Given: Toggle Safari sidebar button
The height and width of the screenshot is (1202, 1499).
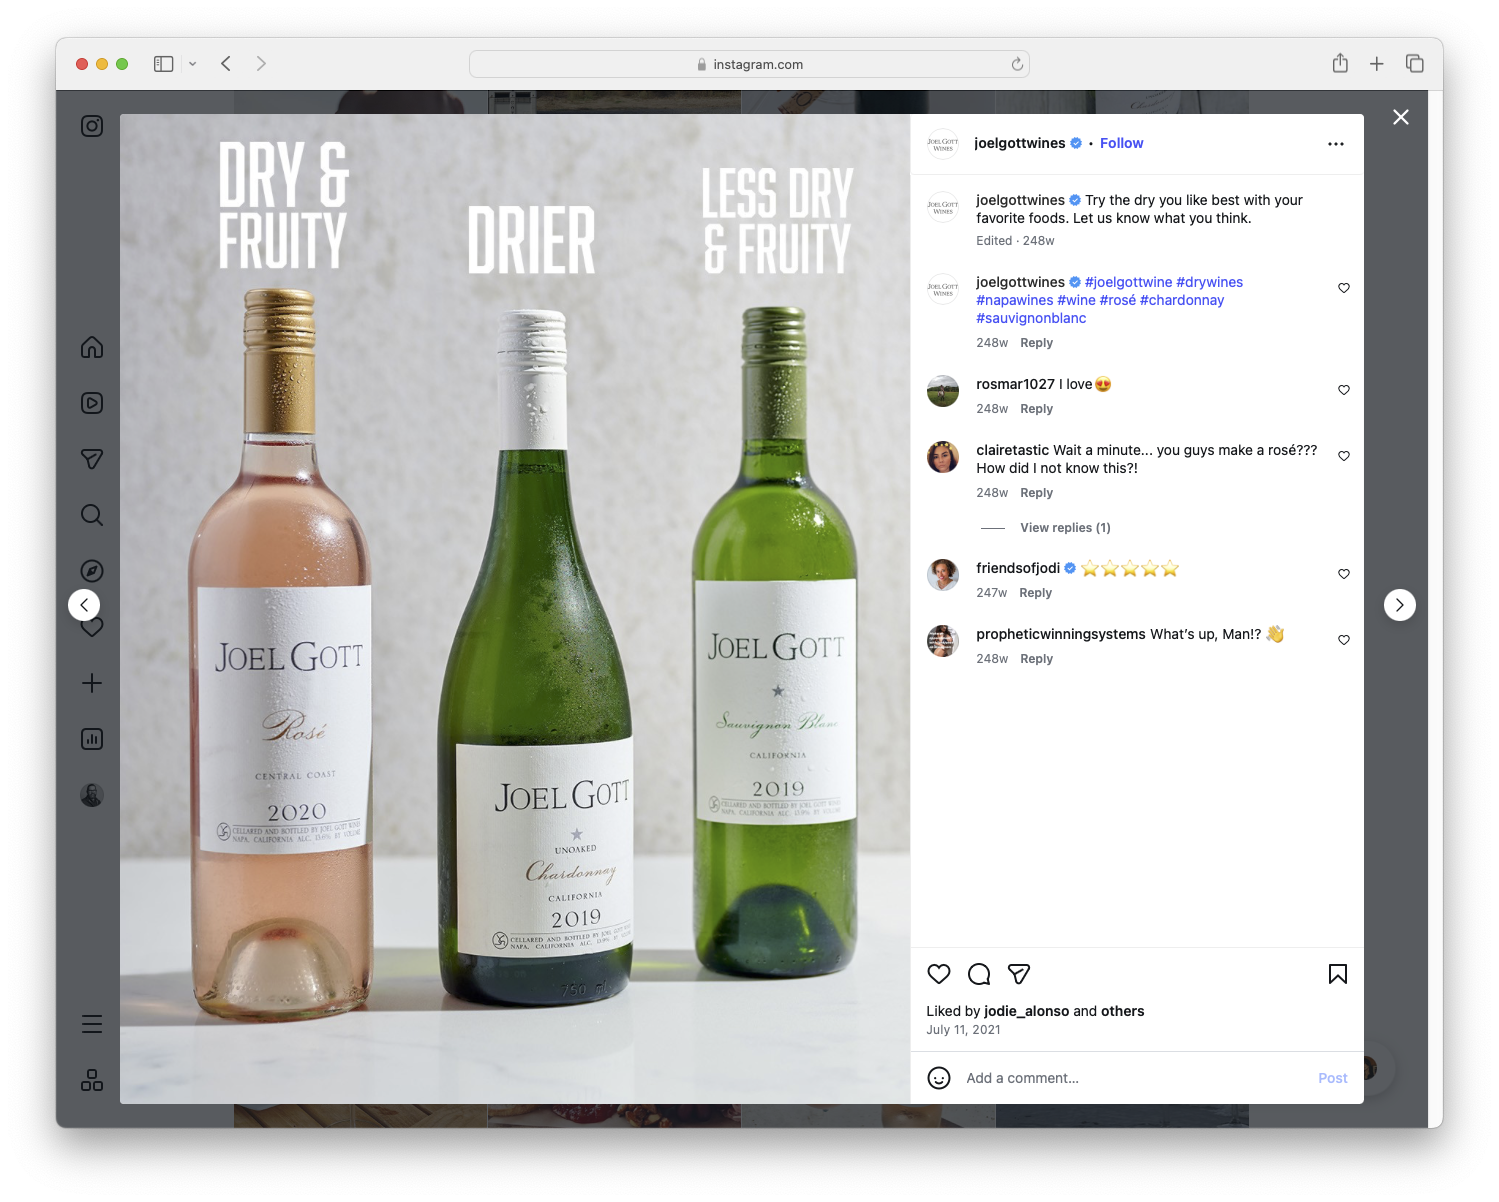Looking at the screenshot, I should click(x=164, y=64).
